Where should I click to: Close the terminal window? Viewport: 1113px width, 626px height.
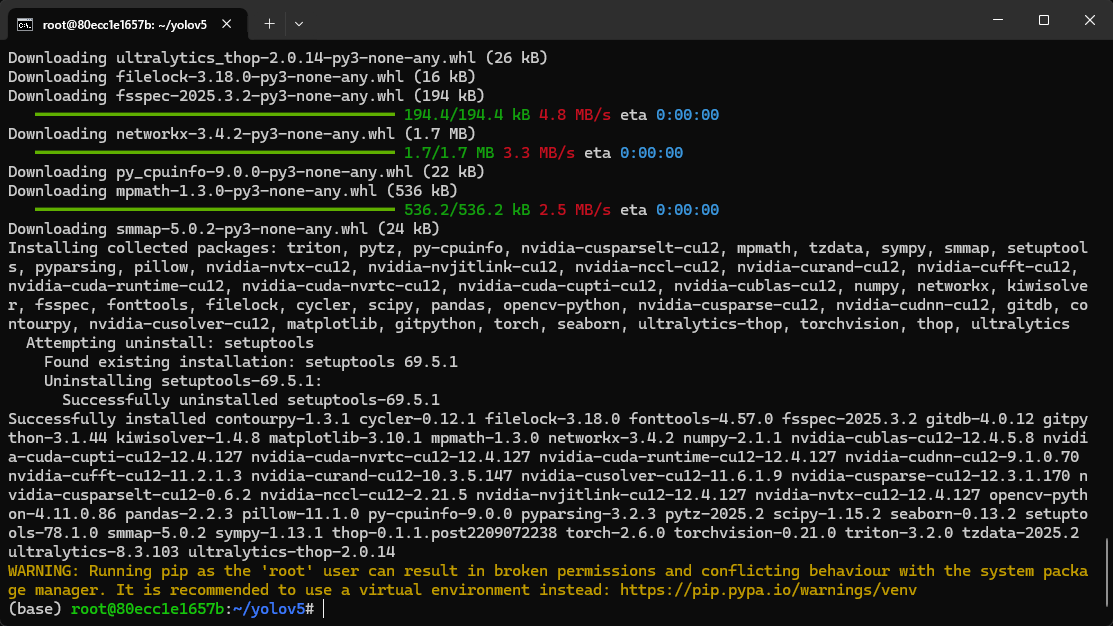(1090, 20)
